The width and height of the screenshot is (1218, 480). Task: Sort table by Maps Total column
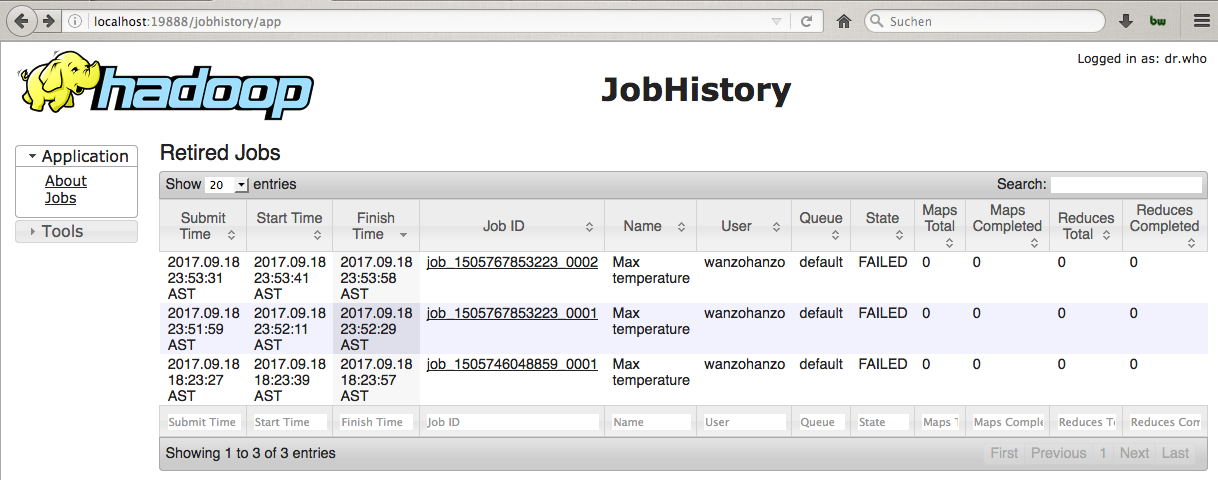point(940,226)
